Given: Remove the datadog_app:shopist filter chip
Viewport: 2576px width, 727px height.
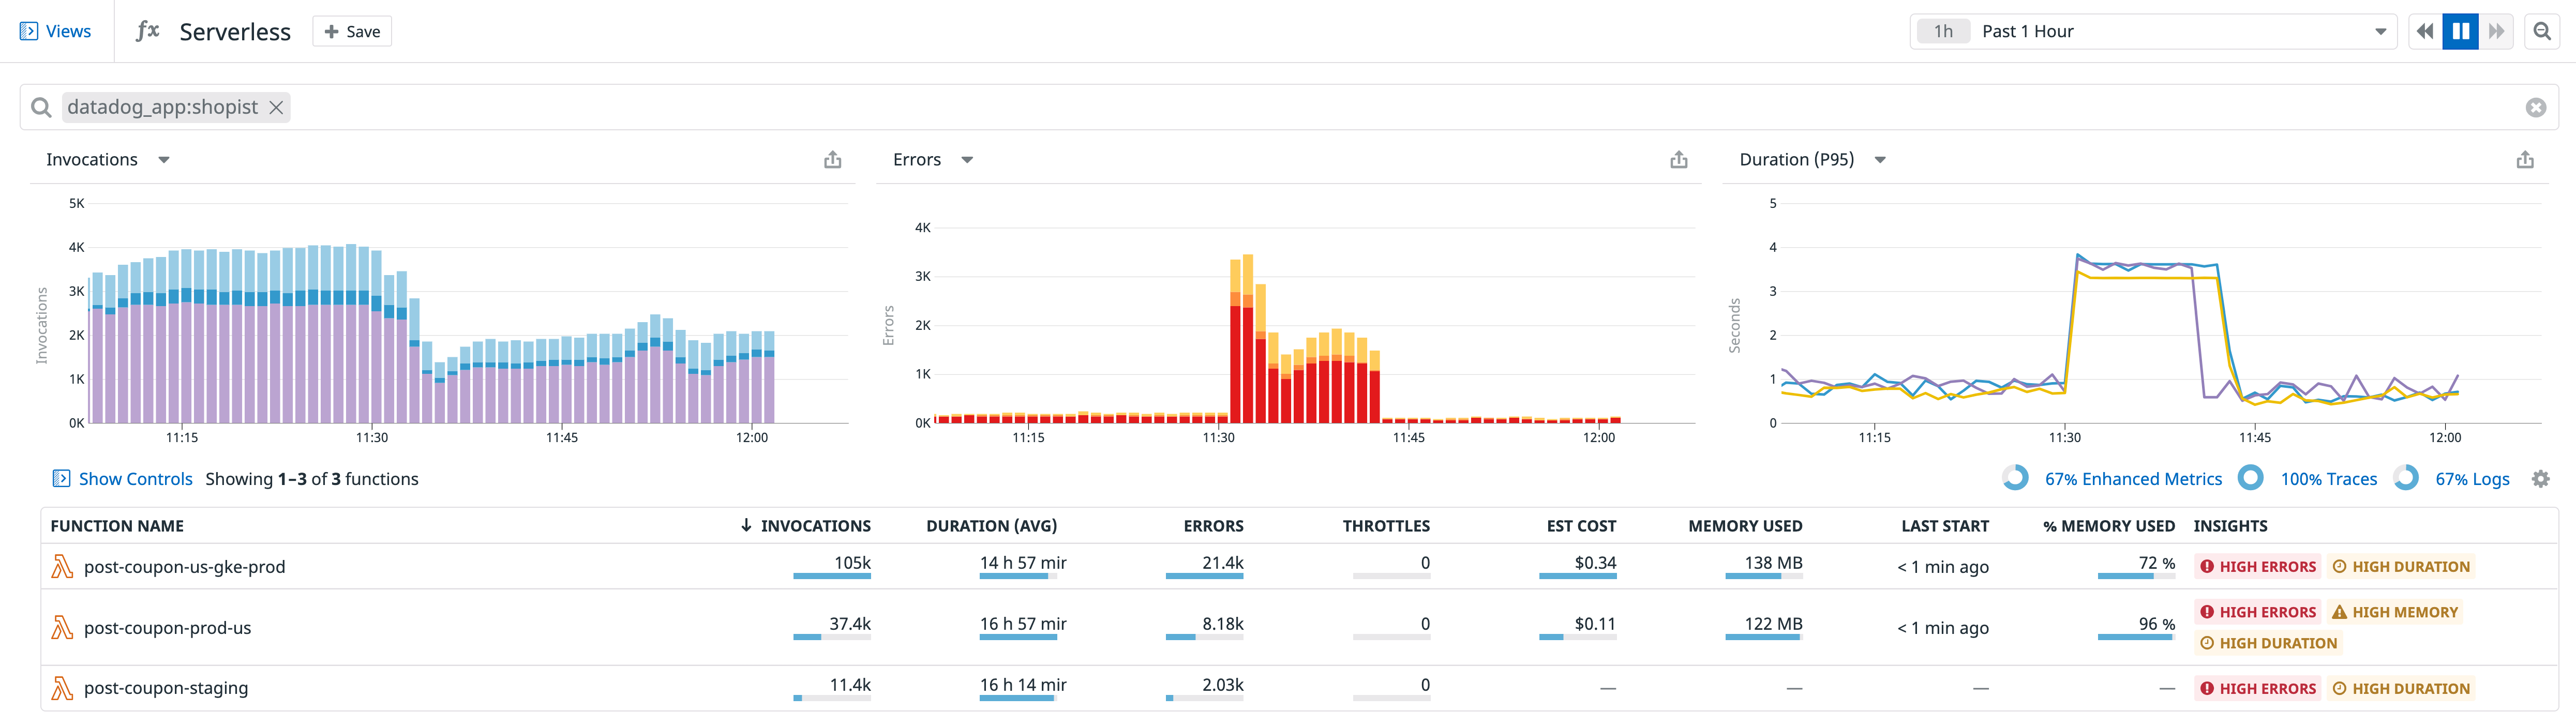Looking at the screenshot, I should (x=277, y=107).
